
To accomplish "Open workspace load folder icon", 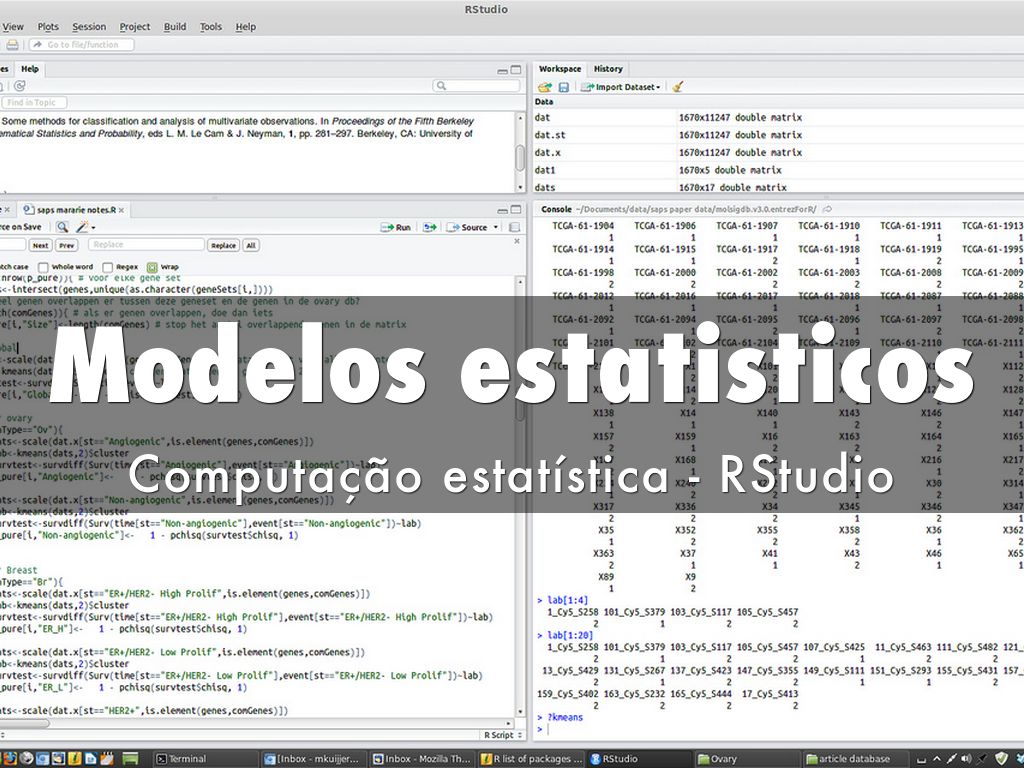I will click(546, 87).
